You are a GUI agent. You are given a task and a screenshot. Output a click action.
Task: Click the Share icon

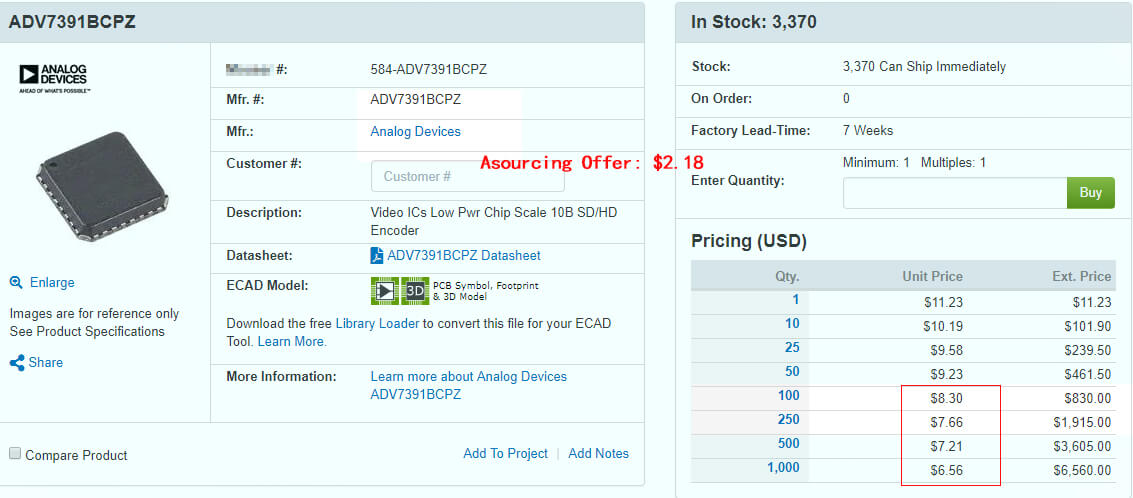tap(17, 363)
